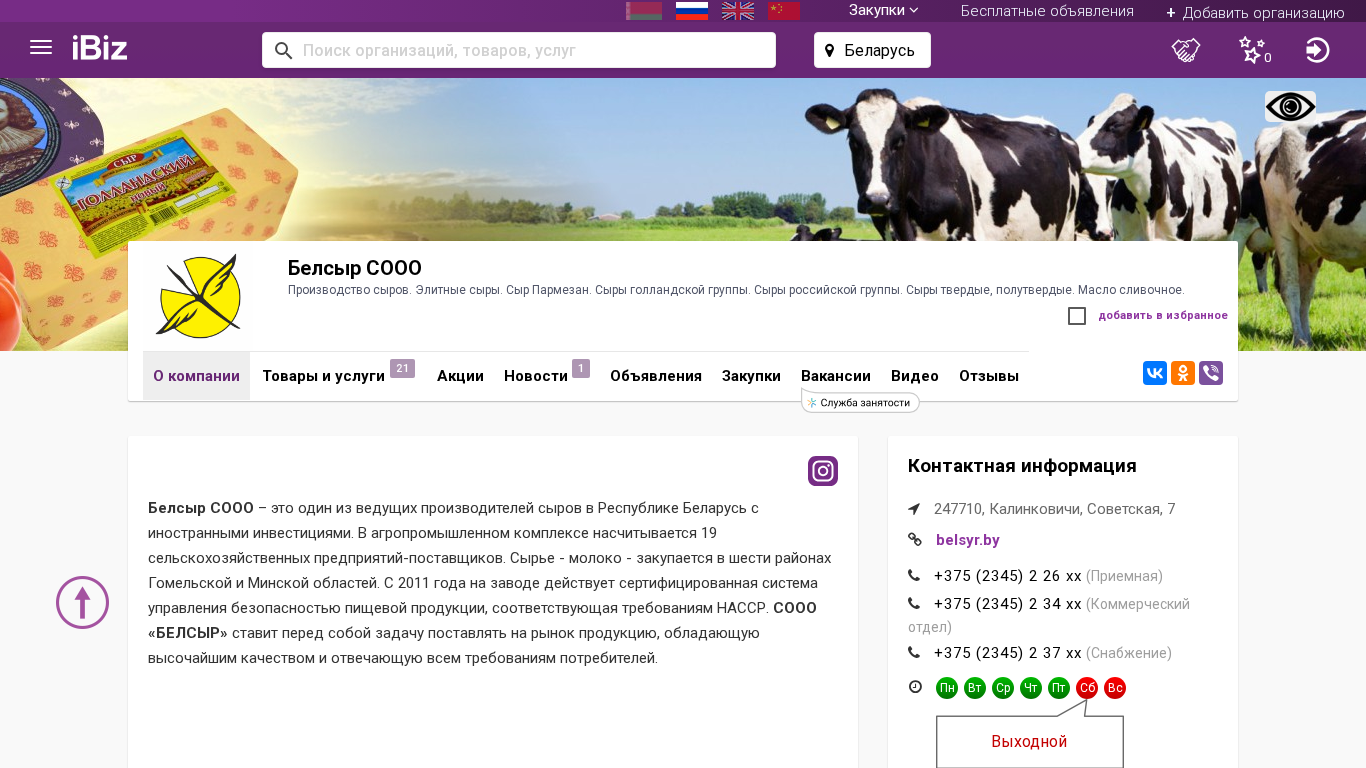This screenshot has width=1366, height=768.
Task: Share the company on Odnoklassniki
Action: click(x=1183, y=374)
